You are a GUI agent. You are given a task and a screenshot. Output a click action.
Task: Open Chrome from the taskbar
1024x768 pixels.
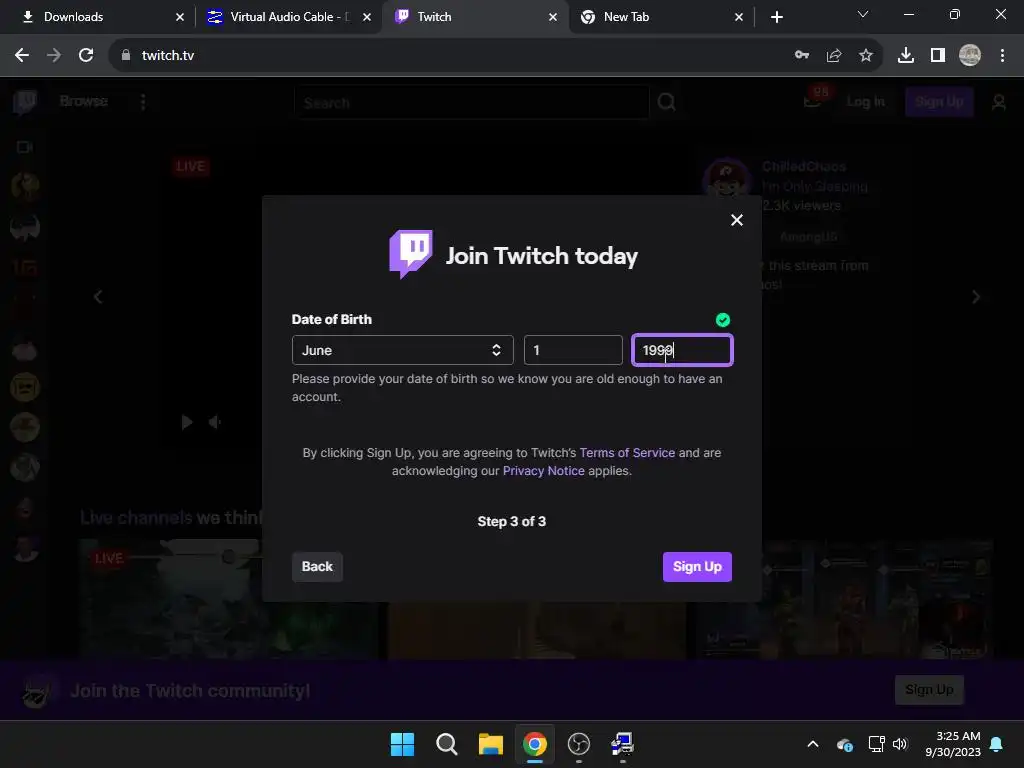(535, 744)
